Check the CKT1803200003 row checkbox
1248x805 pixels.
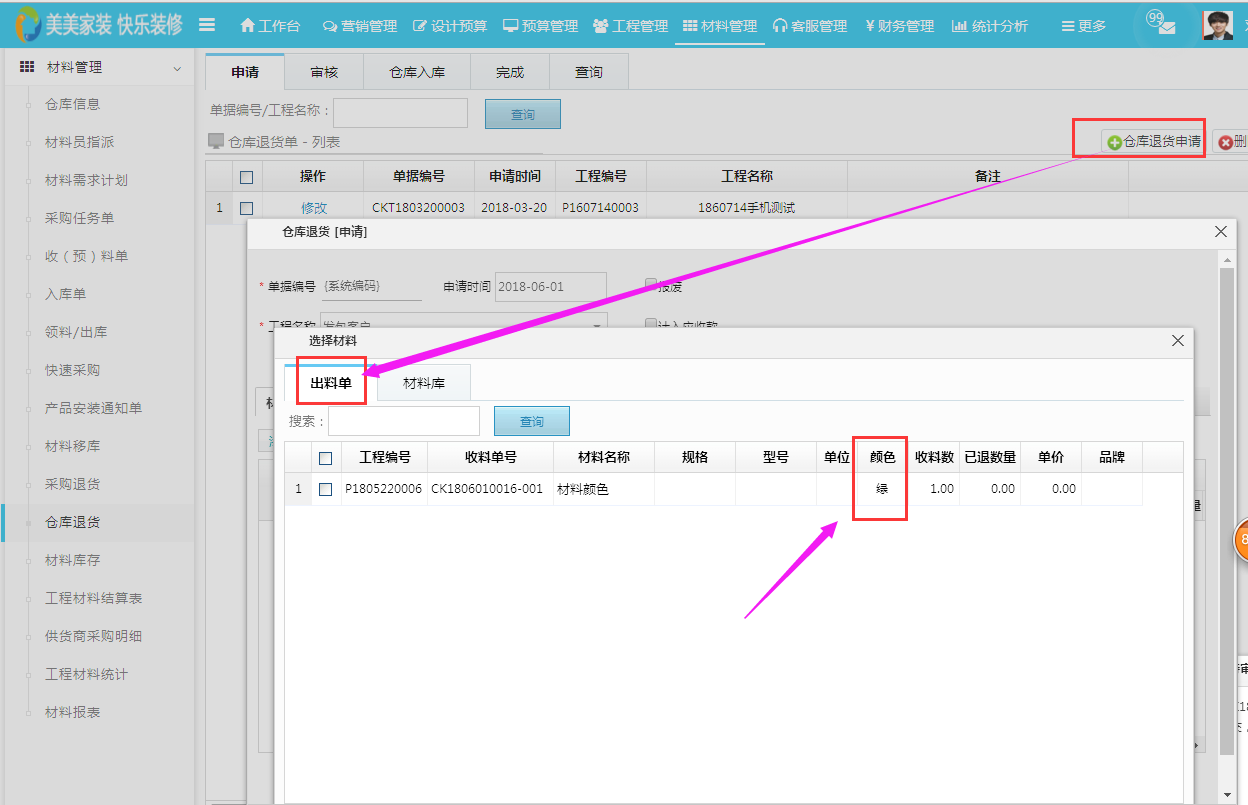(x=246, y=209)
